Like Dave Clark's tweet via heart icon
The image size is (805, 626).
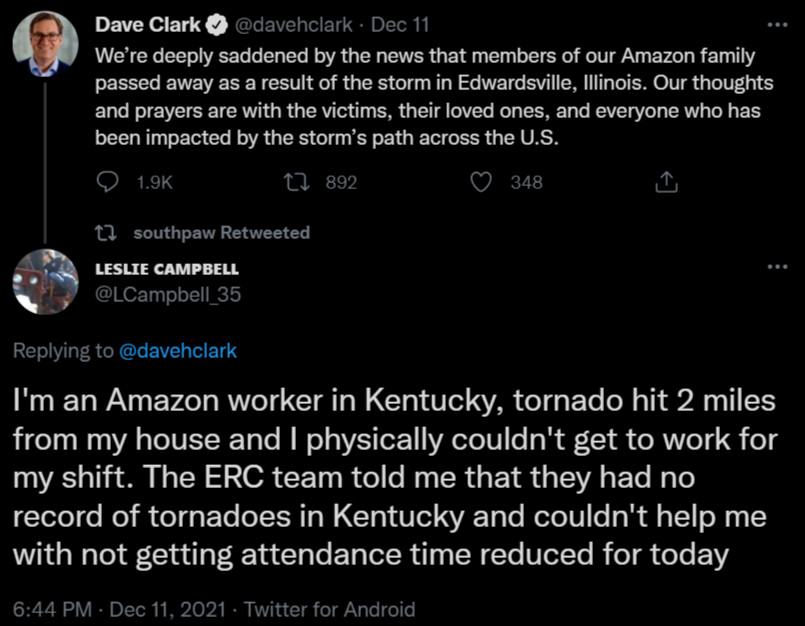tap(481, 182)
